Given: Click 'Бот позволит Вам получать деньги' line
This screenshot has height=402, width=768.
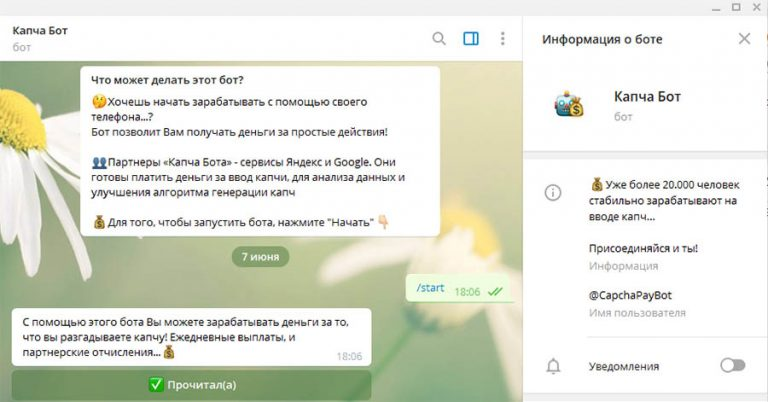Looking at the screenshot, I should (x=239, y=132).
